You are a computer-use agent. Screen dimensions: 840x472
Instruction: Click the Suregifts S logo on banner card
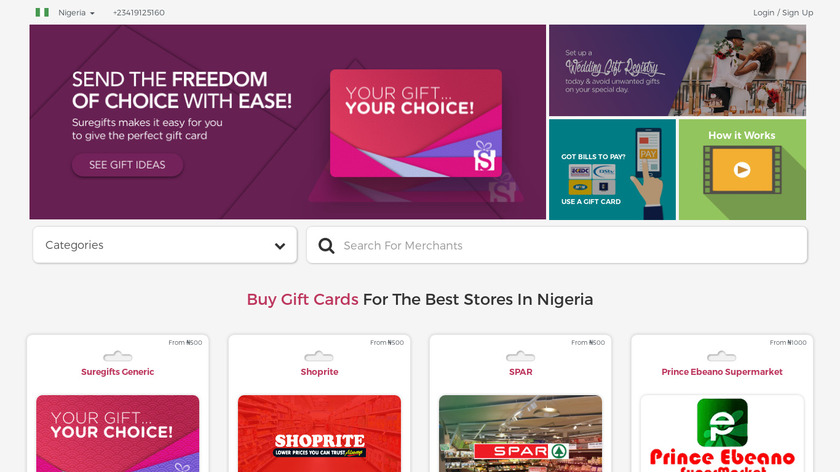pos(484,156)
